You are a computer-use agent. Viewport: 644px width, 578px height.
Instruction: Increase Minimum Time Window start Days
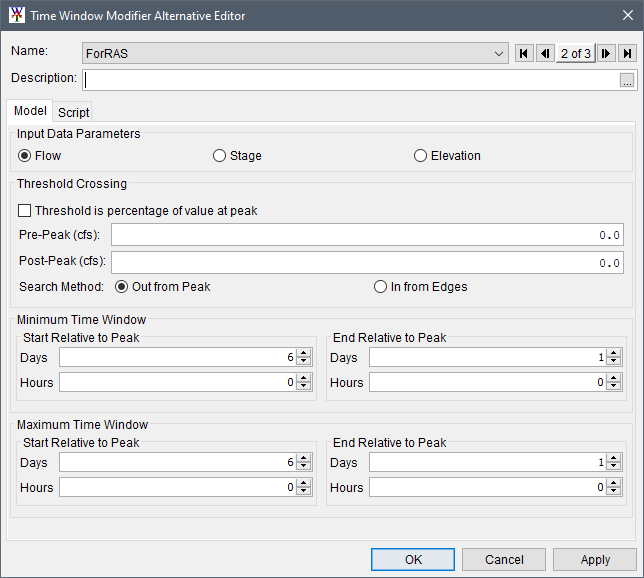[303, 353]
